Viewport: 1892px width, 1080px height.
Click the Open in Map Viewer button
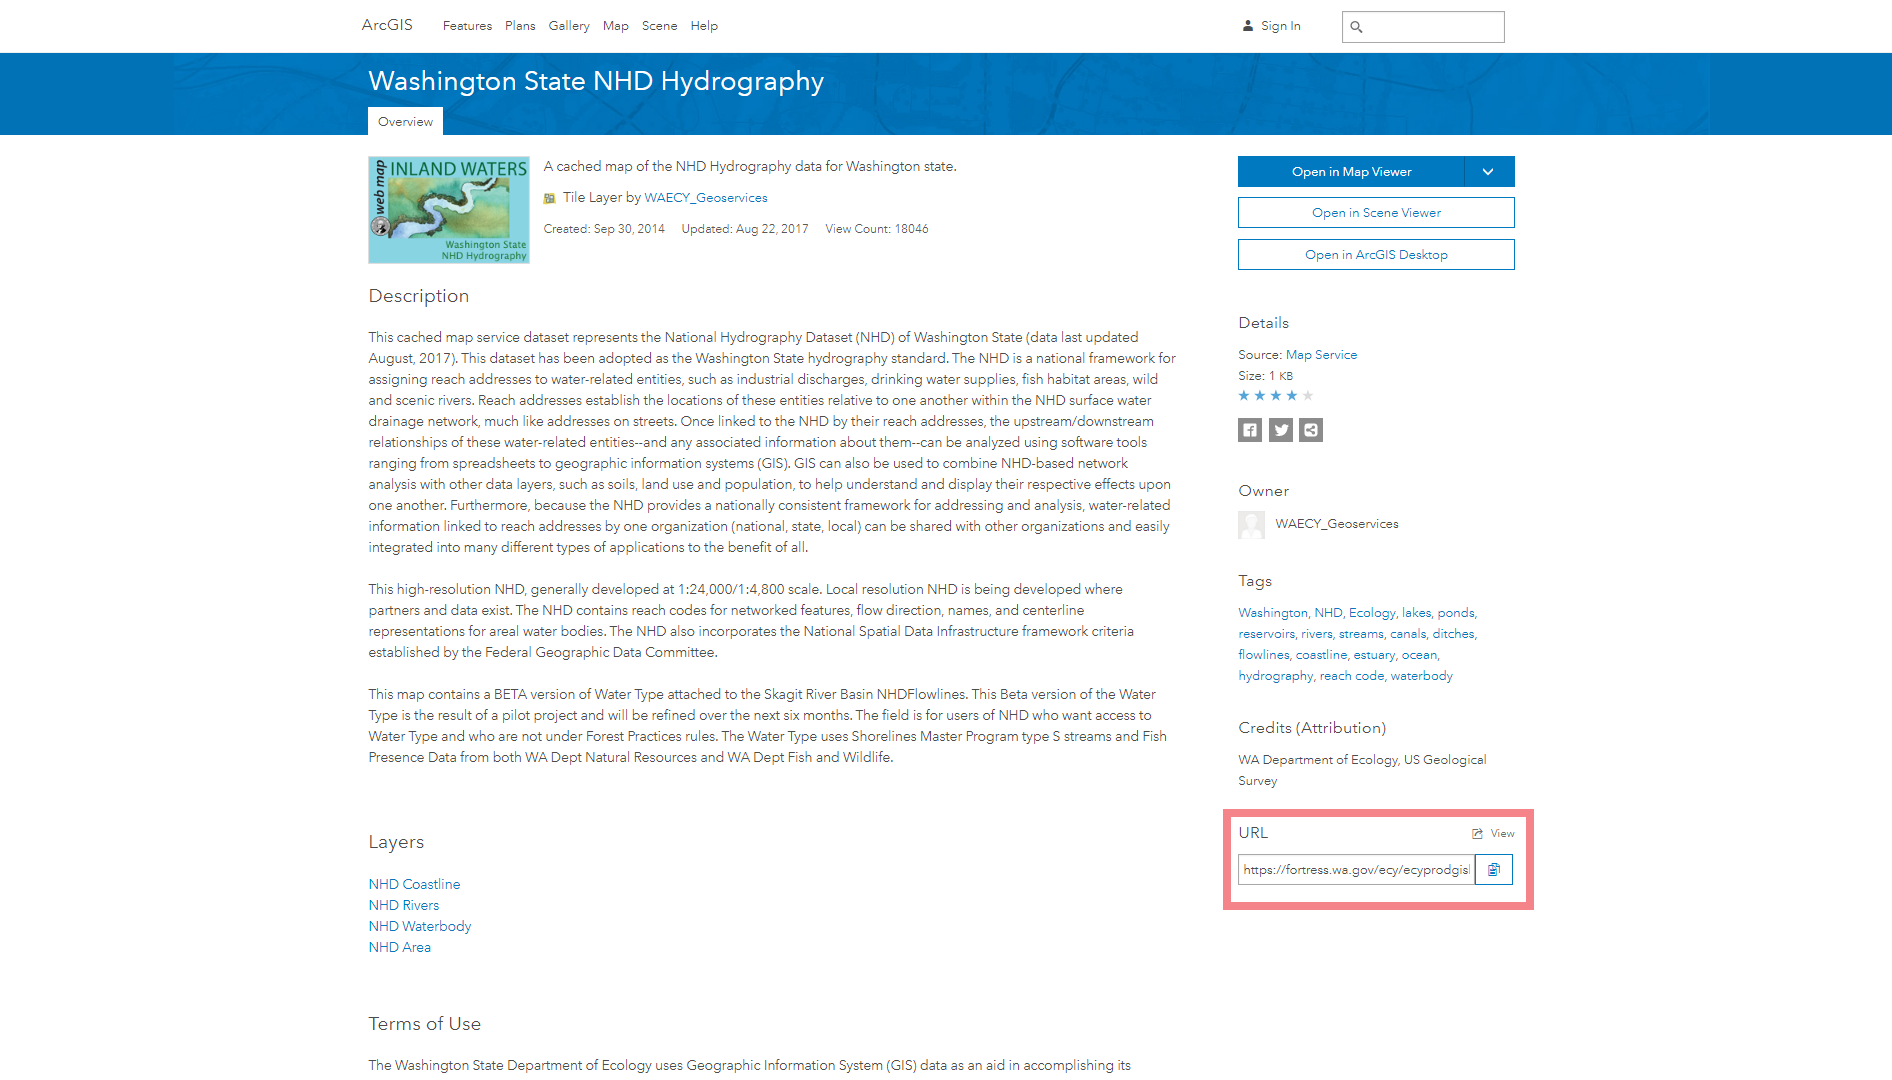pyautogui.click(x=1351, y=172)
